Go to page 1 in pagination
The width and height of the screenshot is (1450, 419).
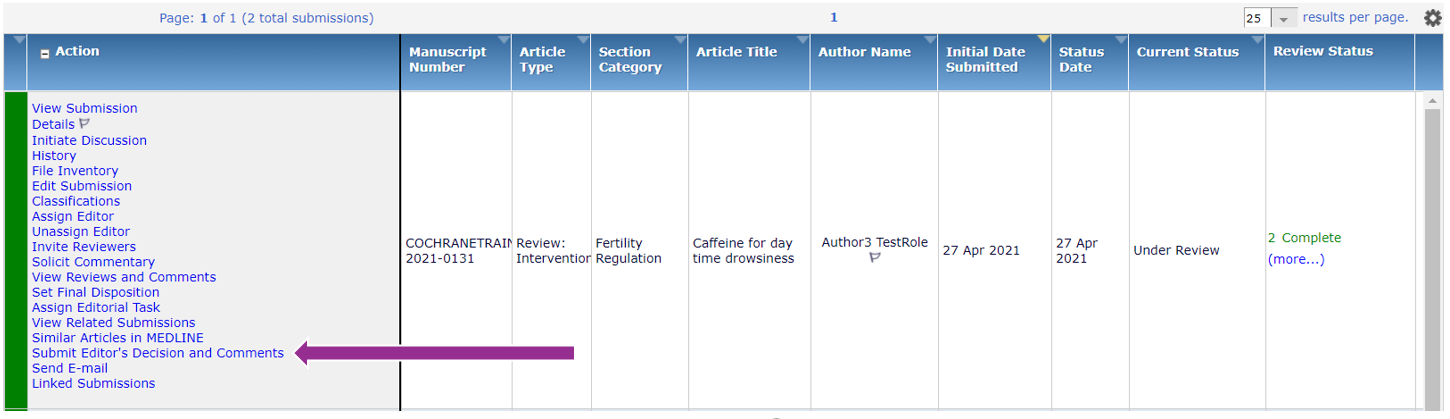[834, 18]
